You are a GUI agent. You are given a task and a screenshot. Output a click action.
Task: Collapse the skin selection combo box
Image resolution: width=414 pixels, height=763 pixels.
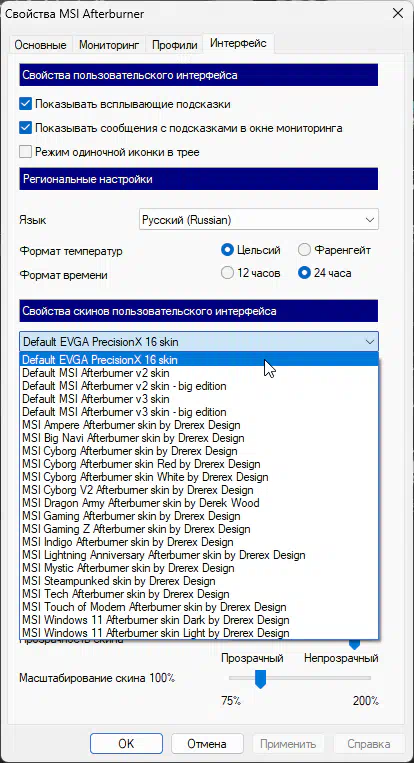[199, 342]
